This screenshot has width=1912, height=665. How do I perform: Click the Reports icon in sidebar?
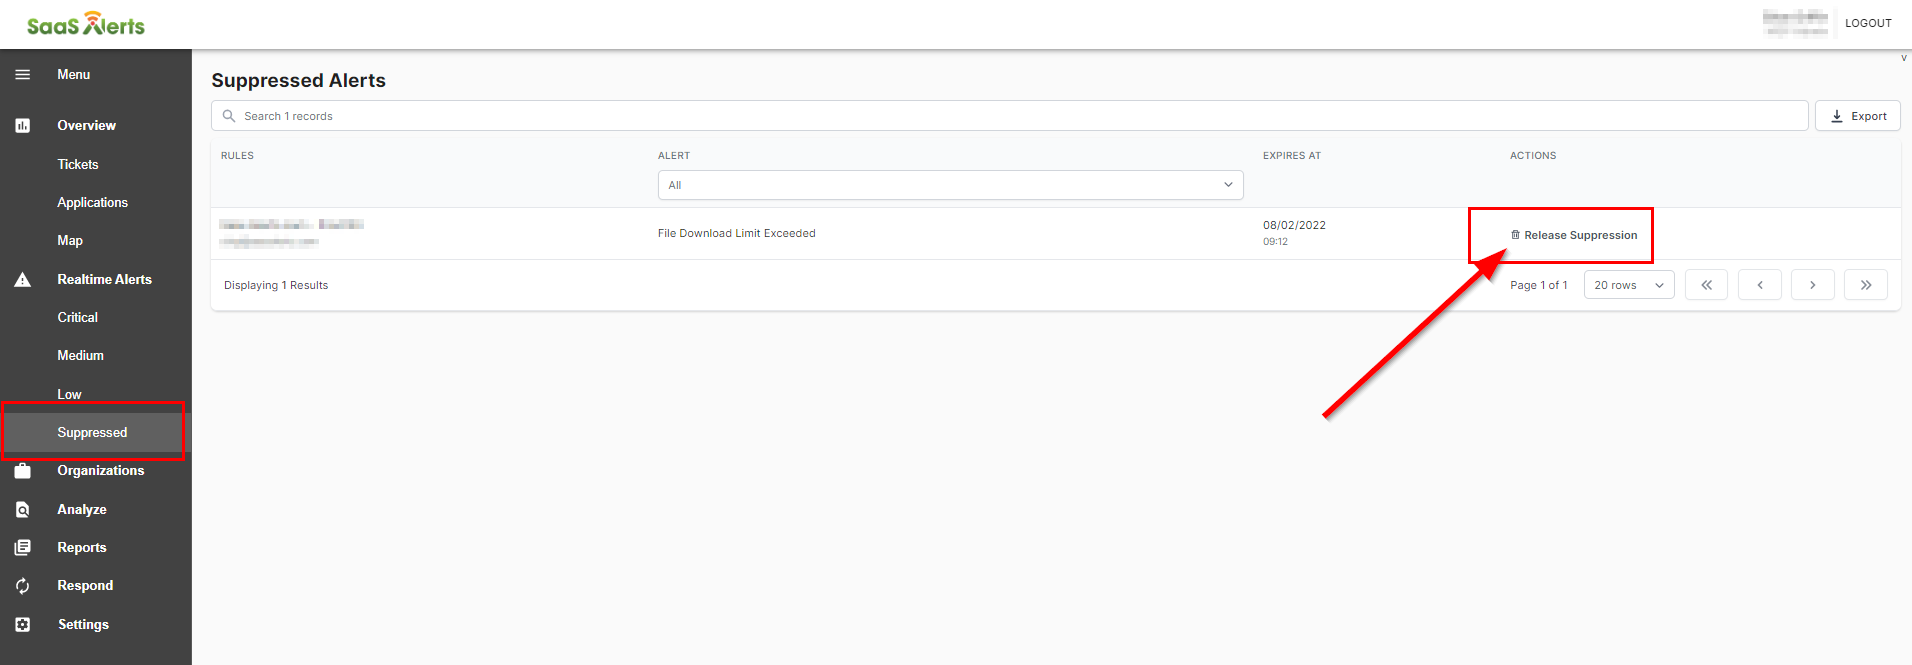(22, 548)
